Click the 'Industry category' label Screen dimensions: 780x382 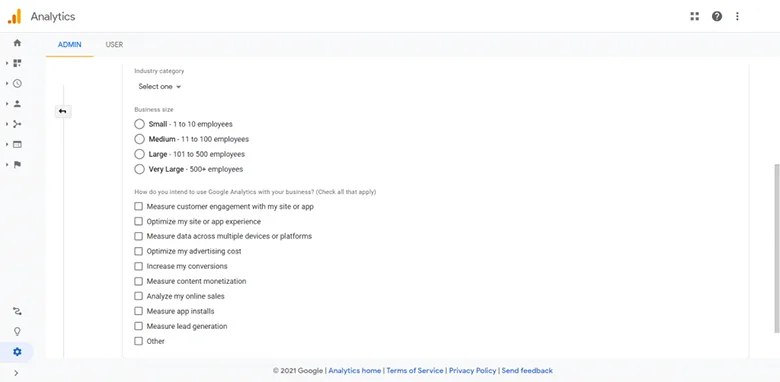coord(159,71)
